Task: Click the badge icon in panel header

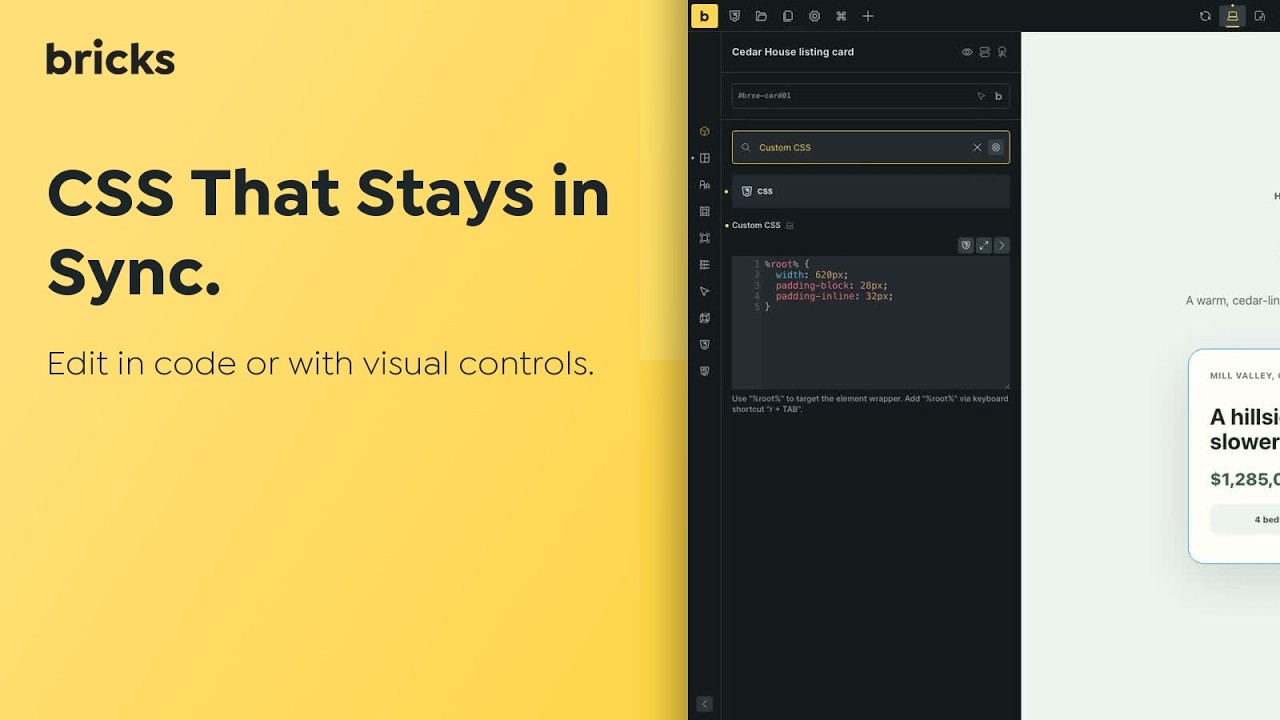Action: click(x=1002, y=52)
